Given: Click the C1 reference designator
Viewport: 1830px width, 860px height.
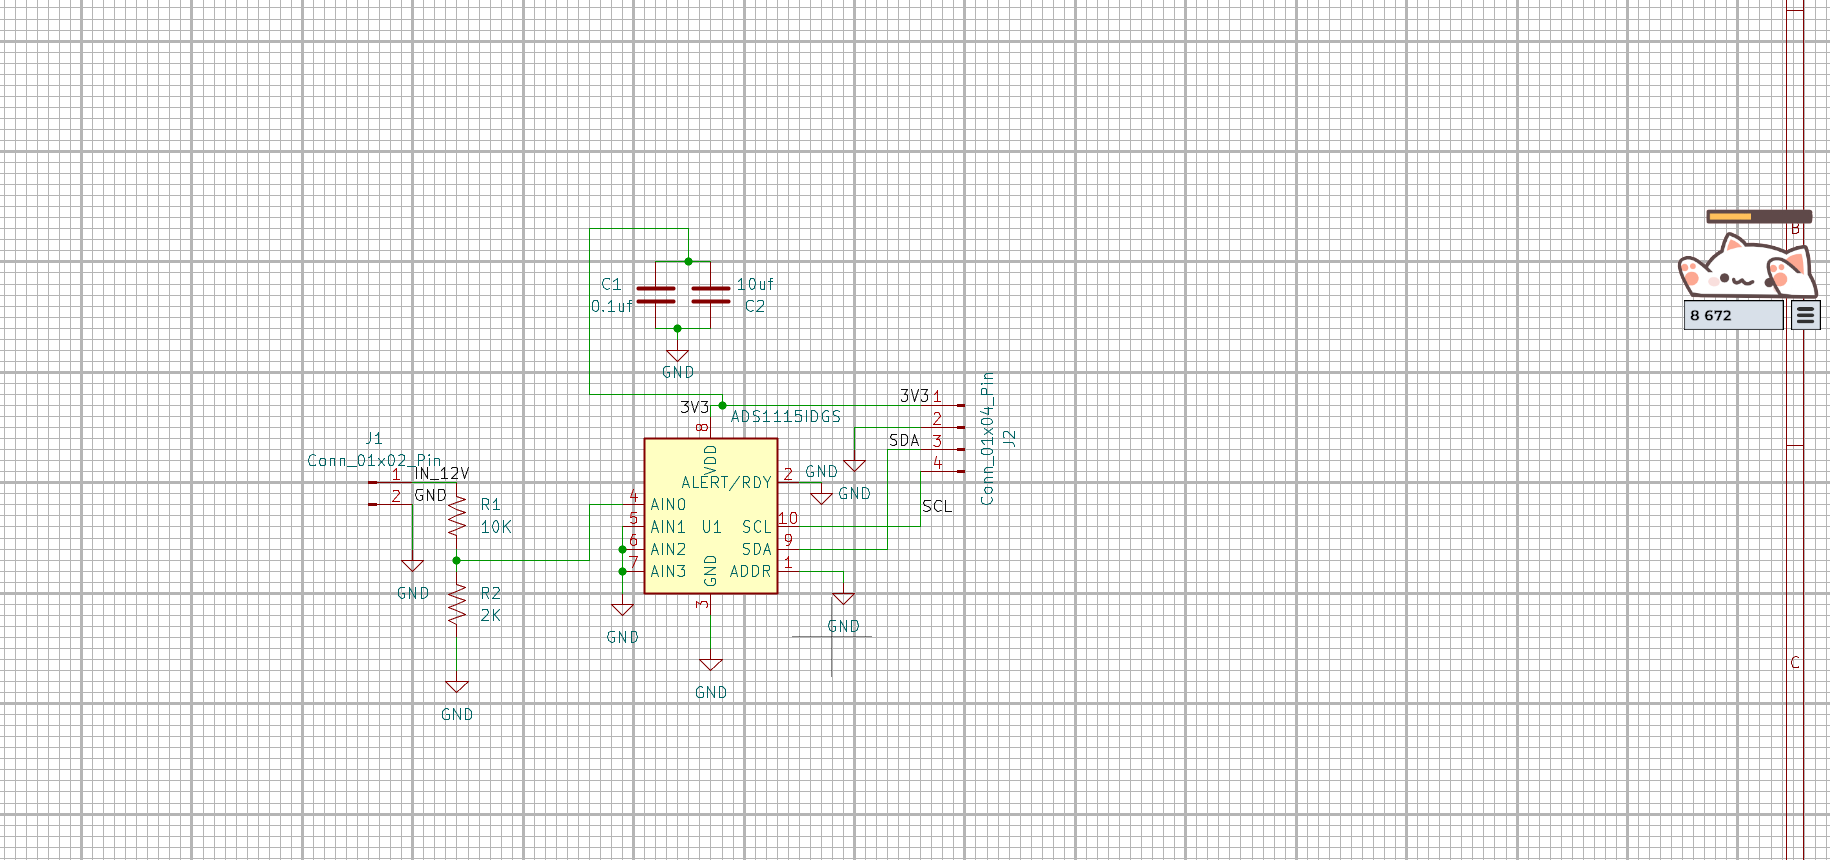Looking at the screenshot, I should pos(611,284).
